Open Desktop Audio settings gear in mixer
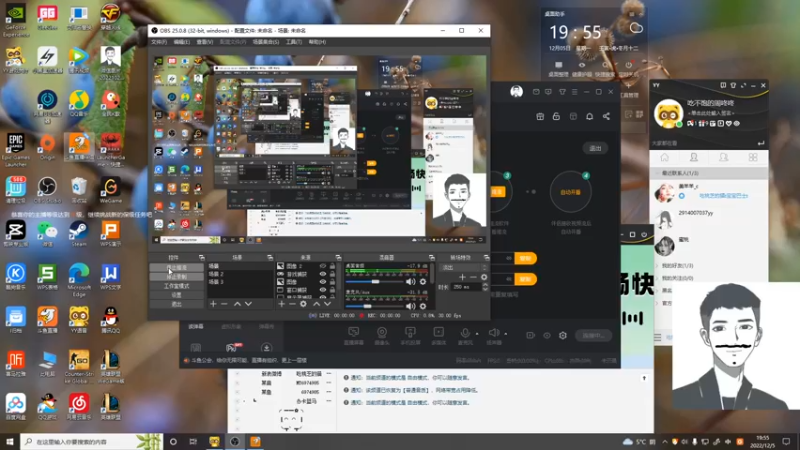 423,282
